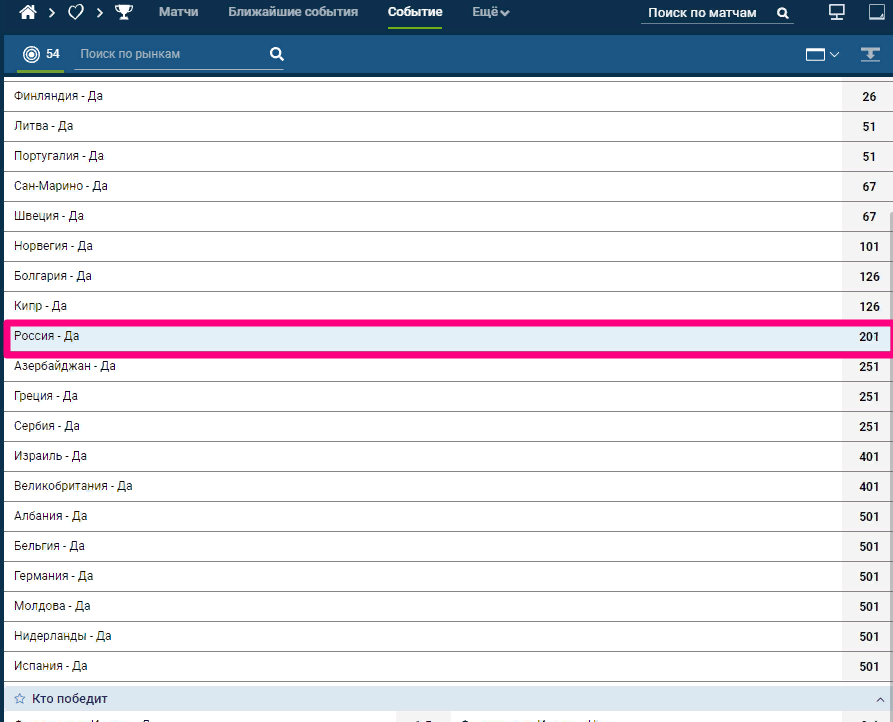893x722 pixels.
Task: Click the Болгария - Да label
Action: coord(52,276)
